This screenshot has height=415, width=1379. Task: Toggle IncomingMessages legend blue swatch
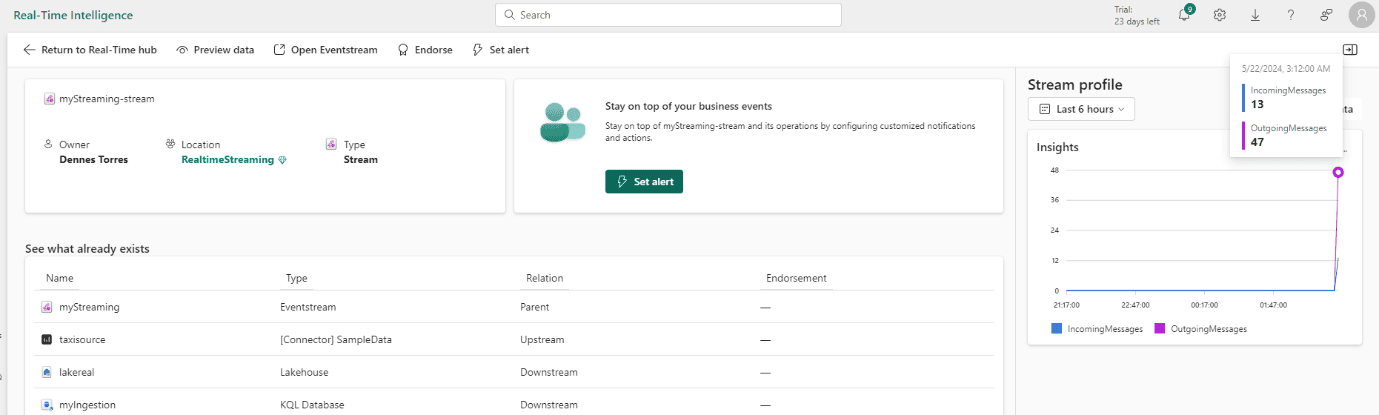coord(1057,328)
